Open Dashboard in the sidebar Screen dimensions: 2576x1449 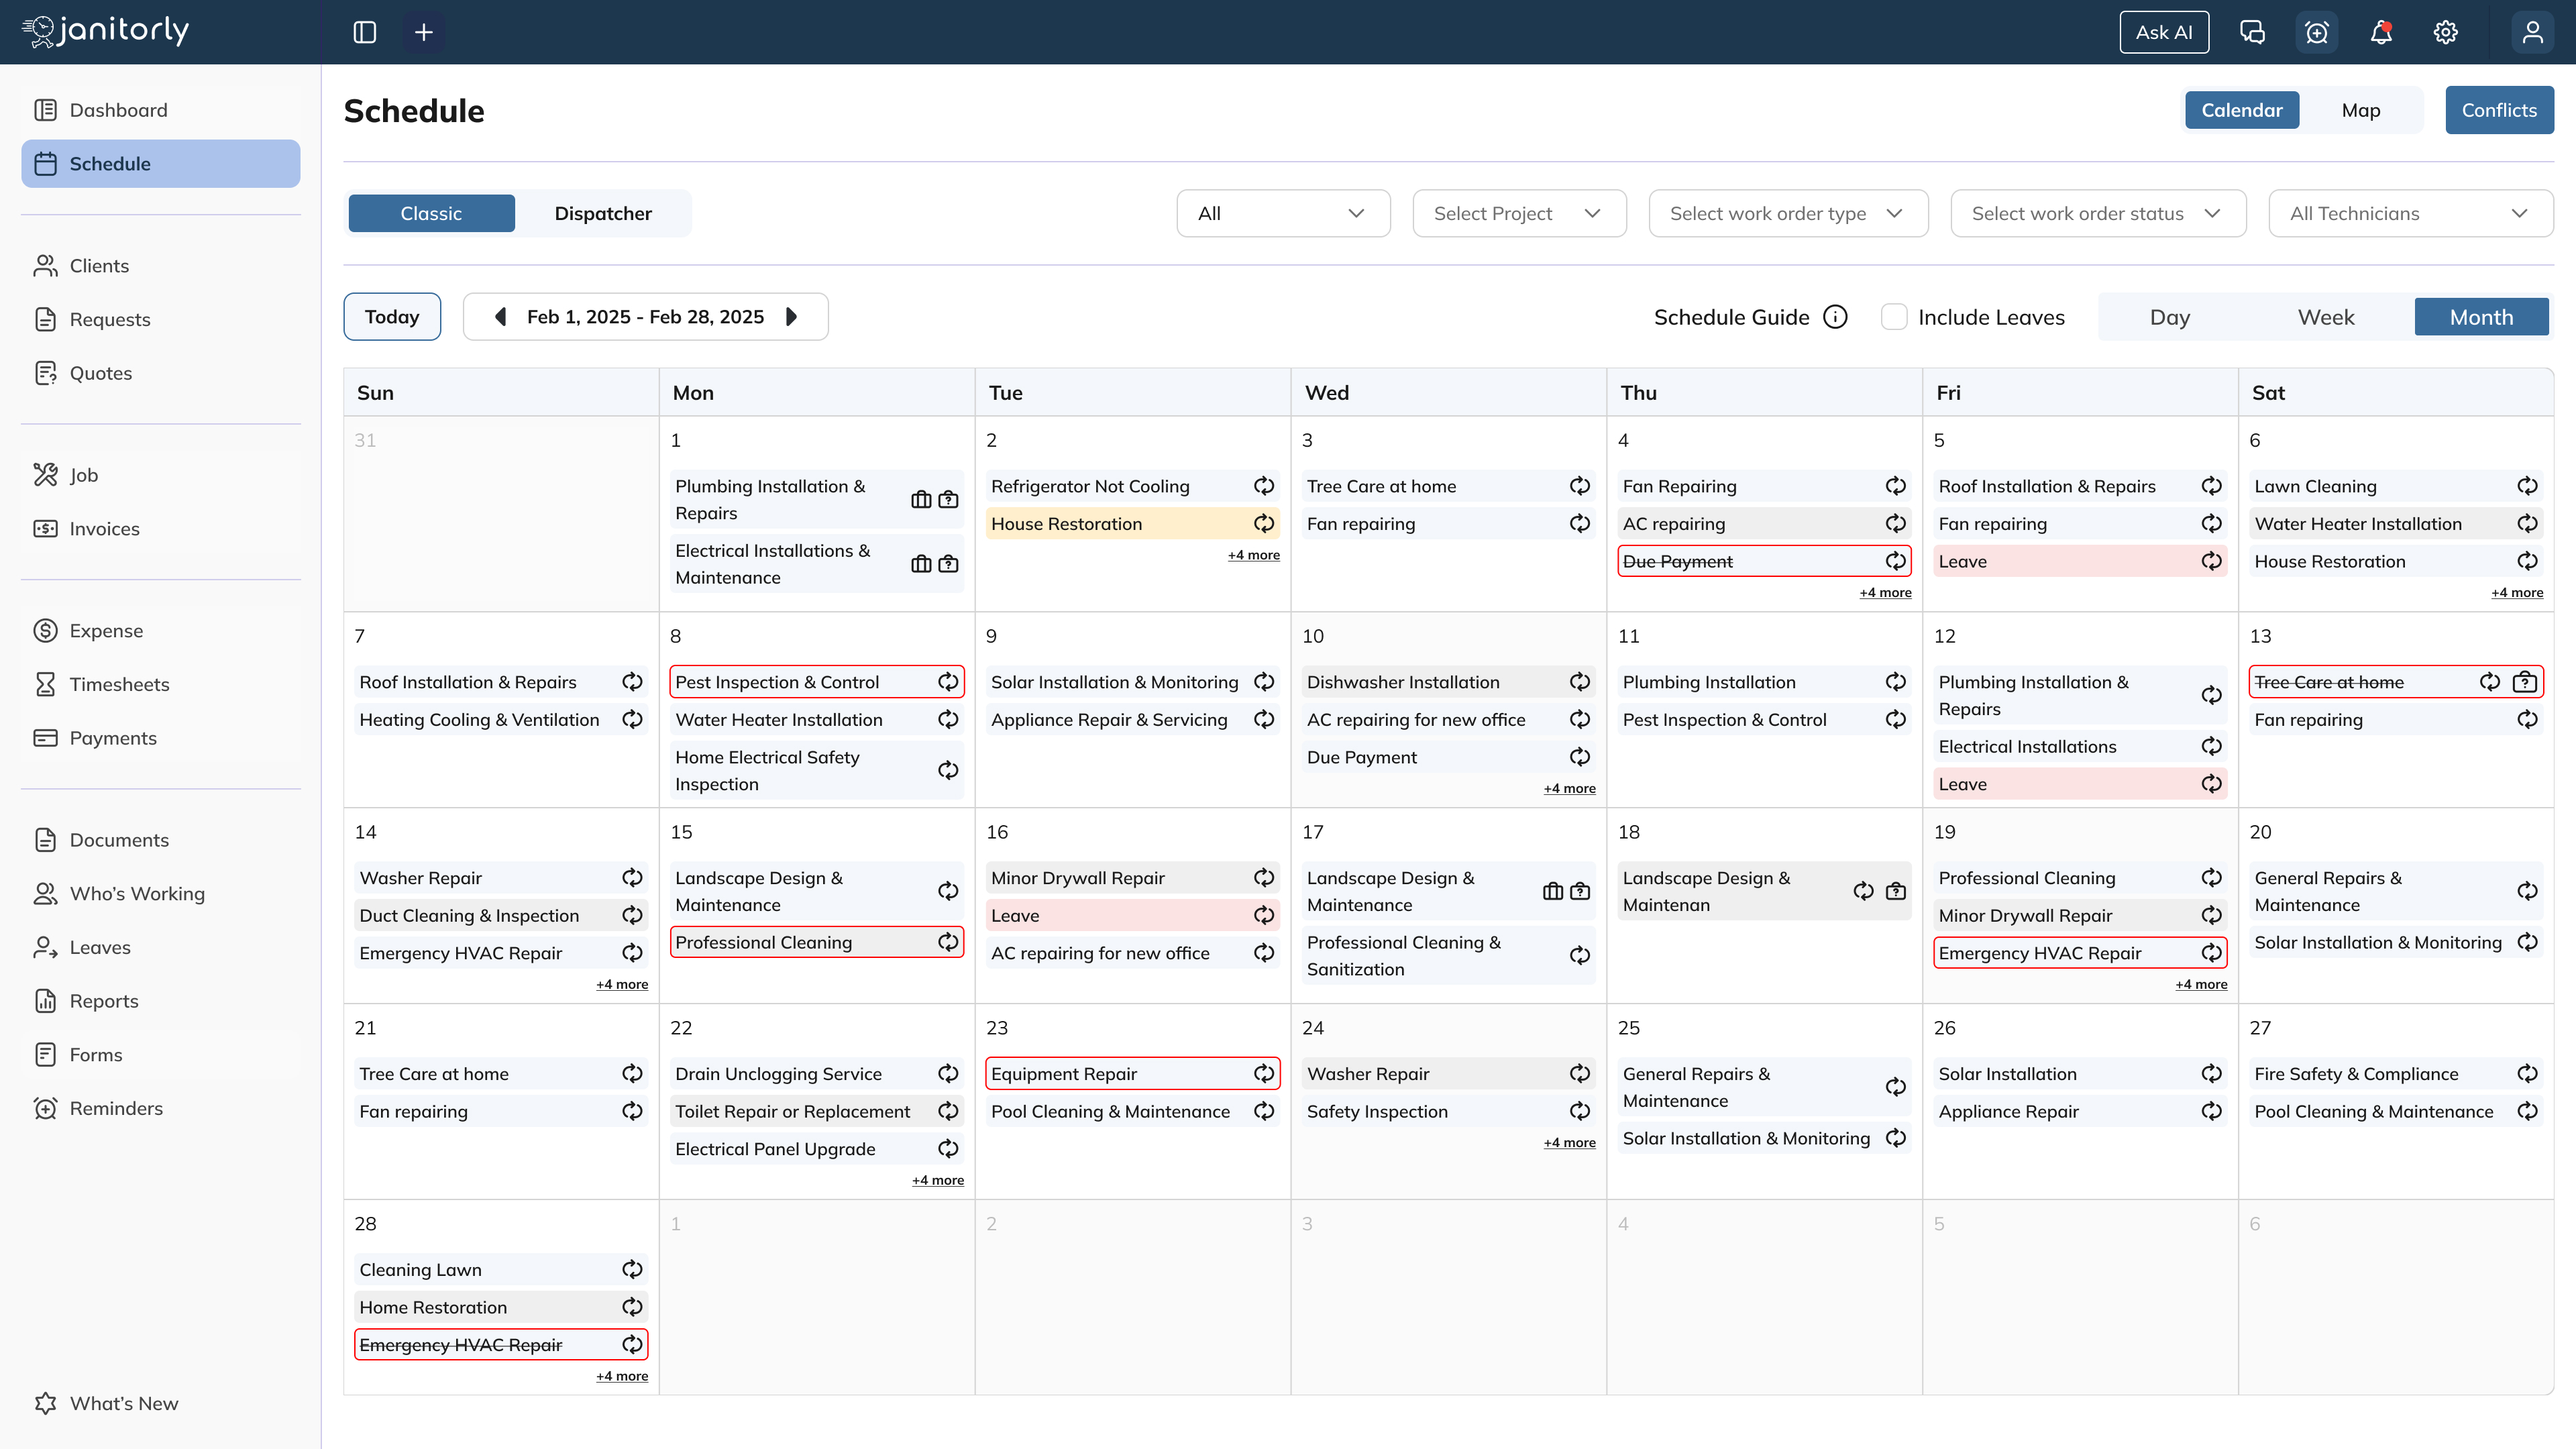(160, 110)
